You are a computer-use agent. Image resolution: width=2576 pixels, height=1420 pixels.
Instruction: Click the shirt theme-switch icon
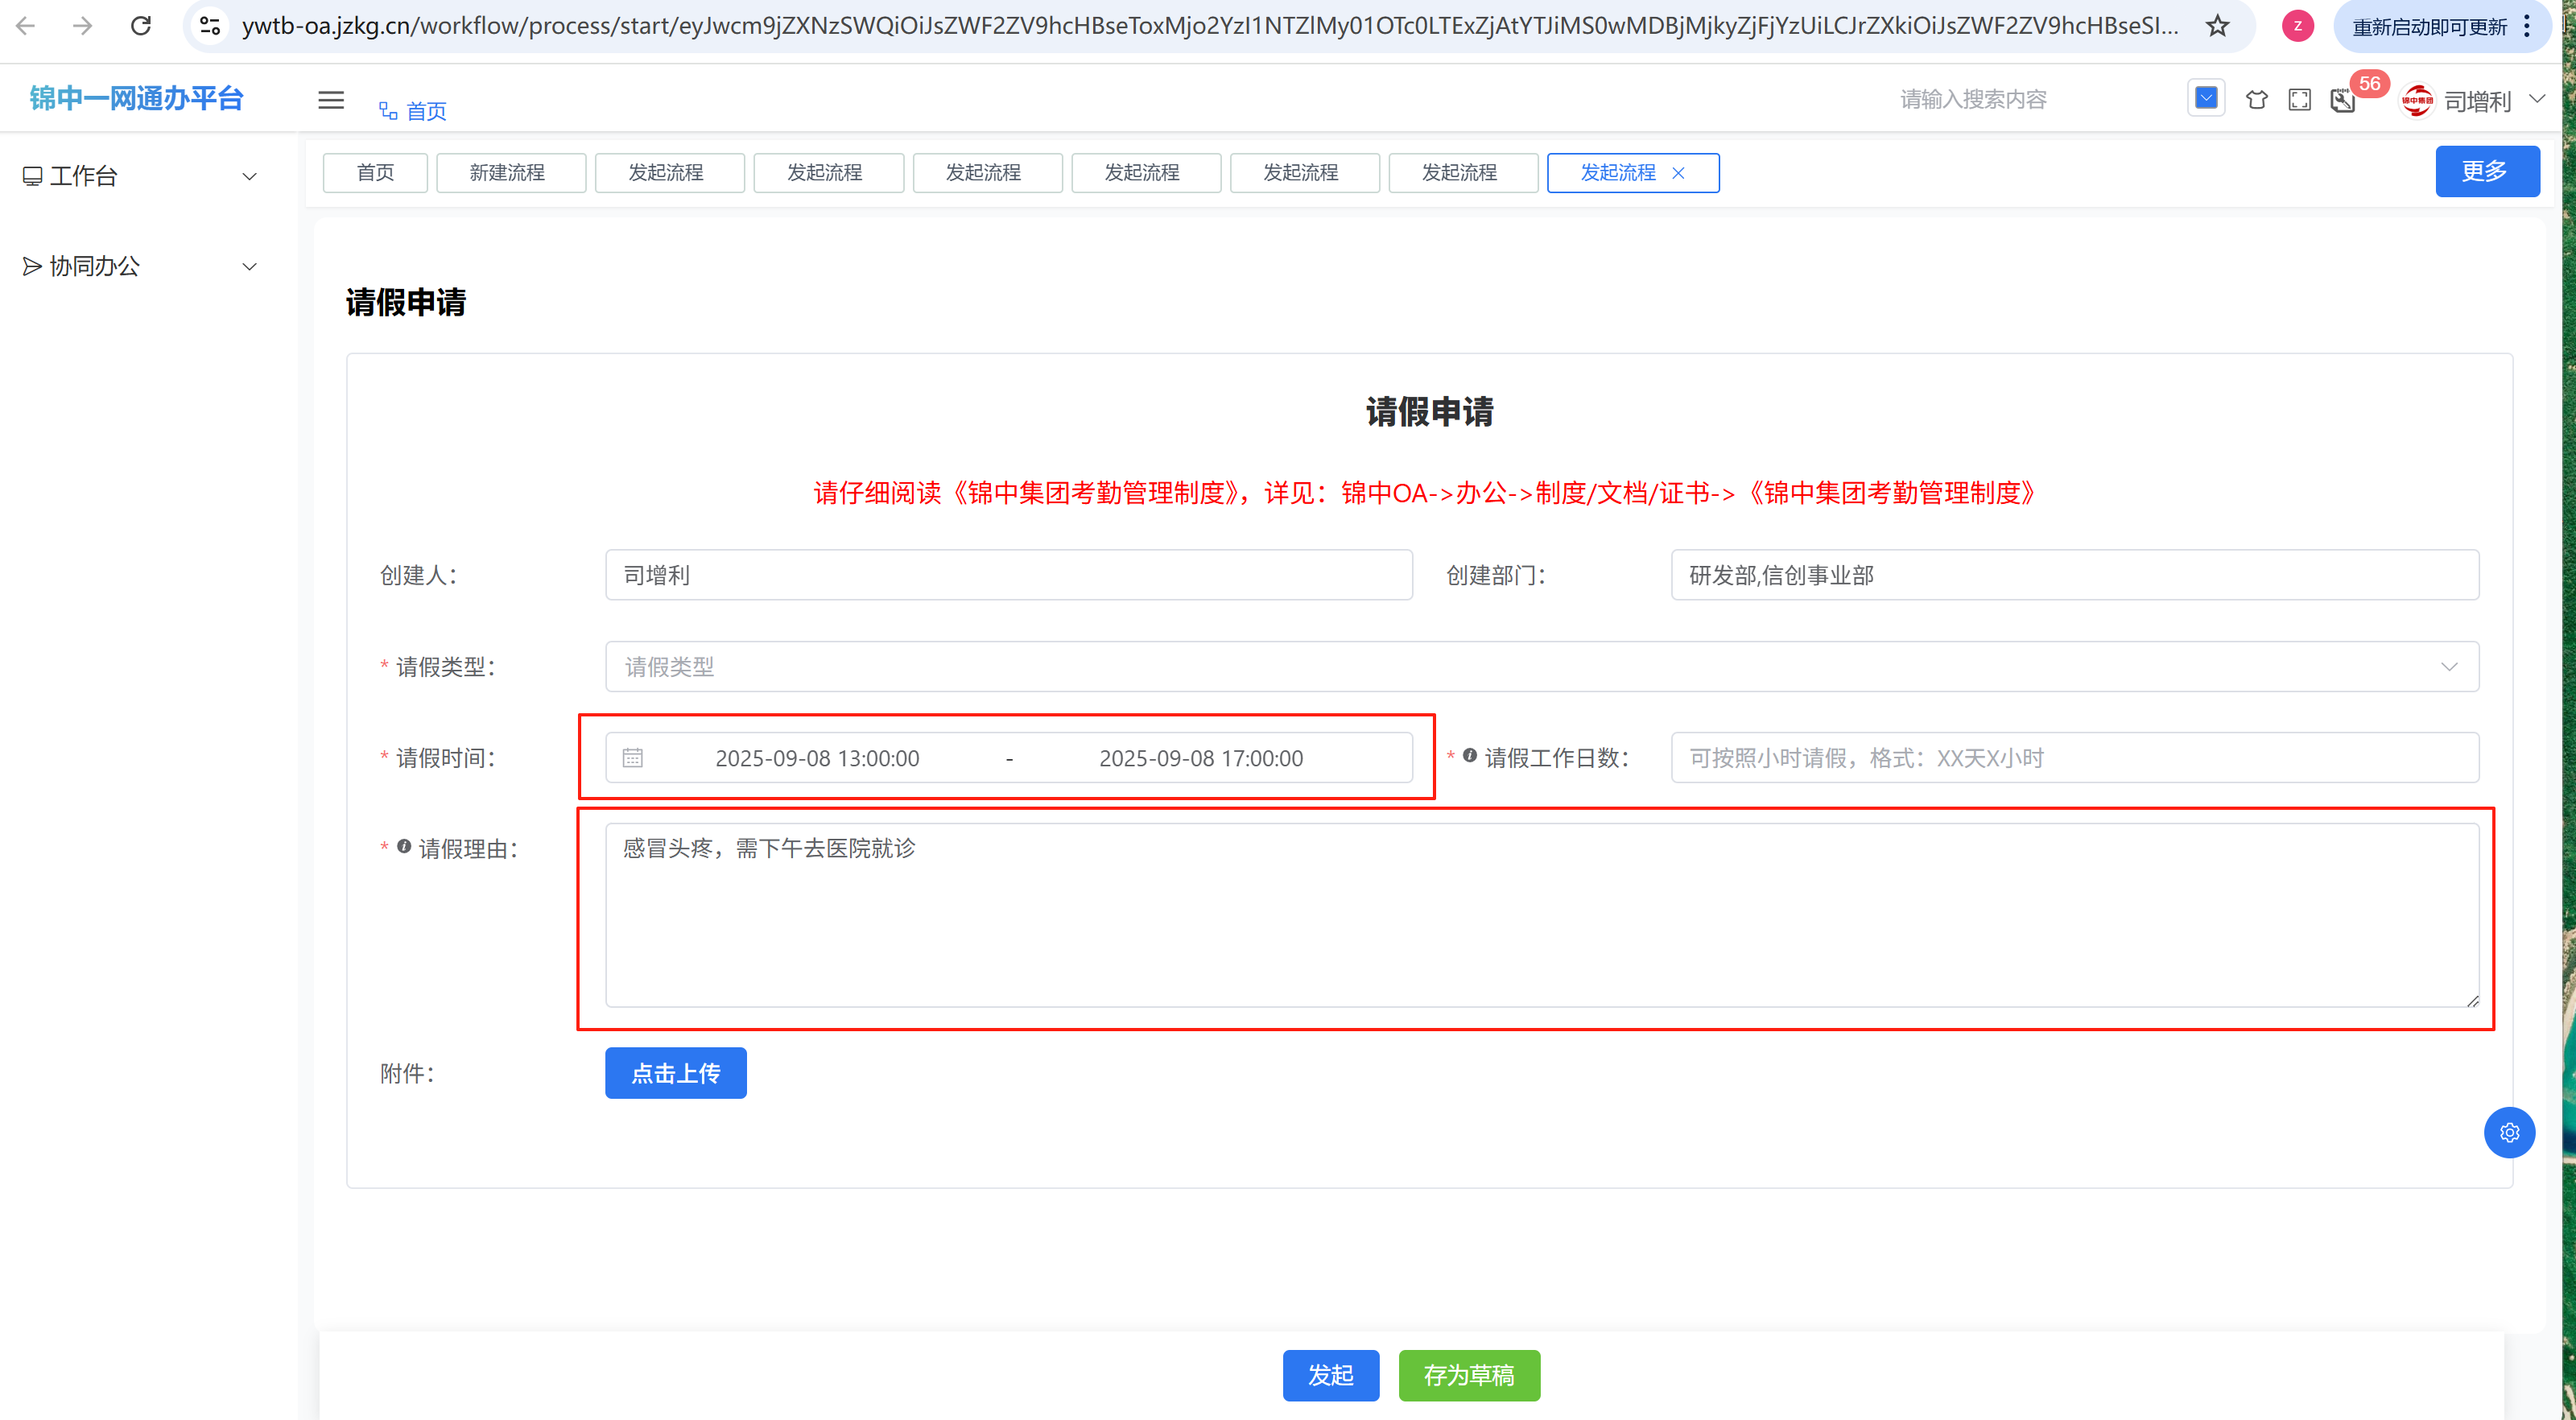pos(2256,100)
